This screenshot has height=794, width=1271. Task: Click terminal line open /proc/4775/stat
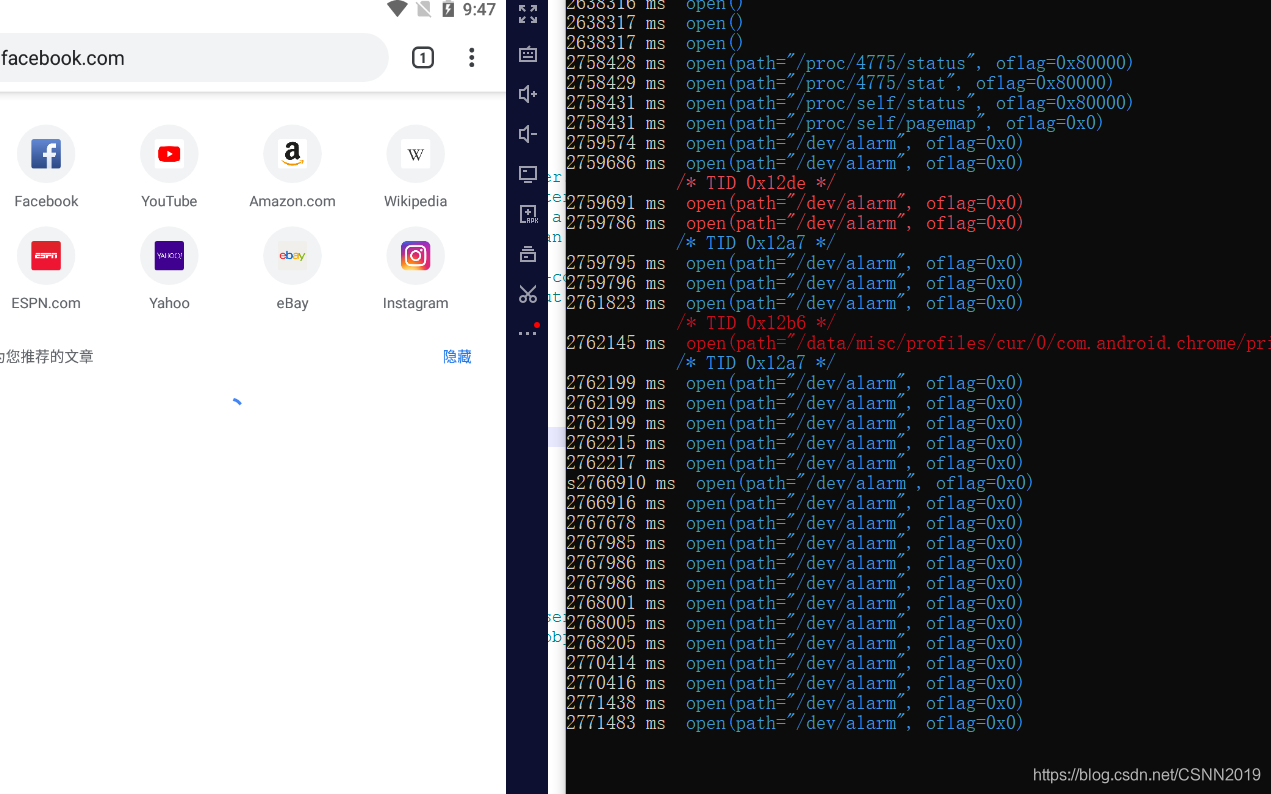coord(840,83)
